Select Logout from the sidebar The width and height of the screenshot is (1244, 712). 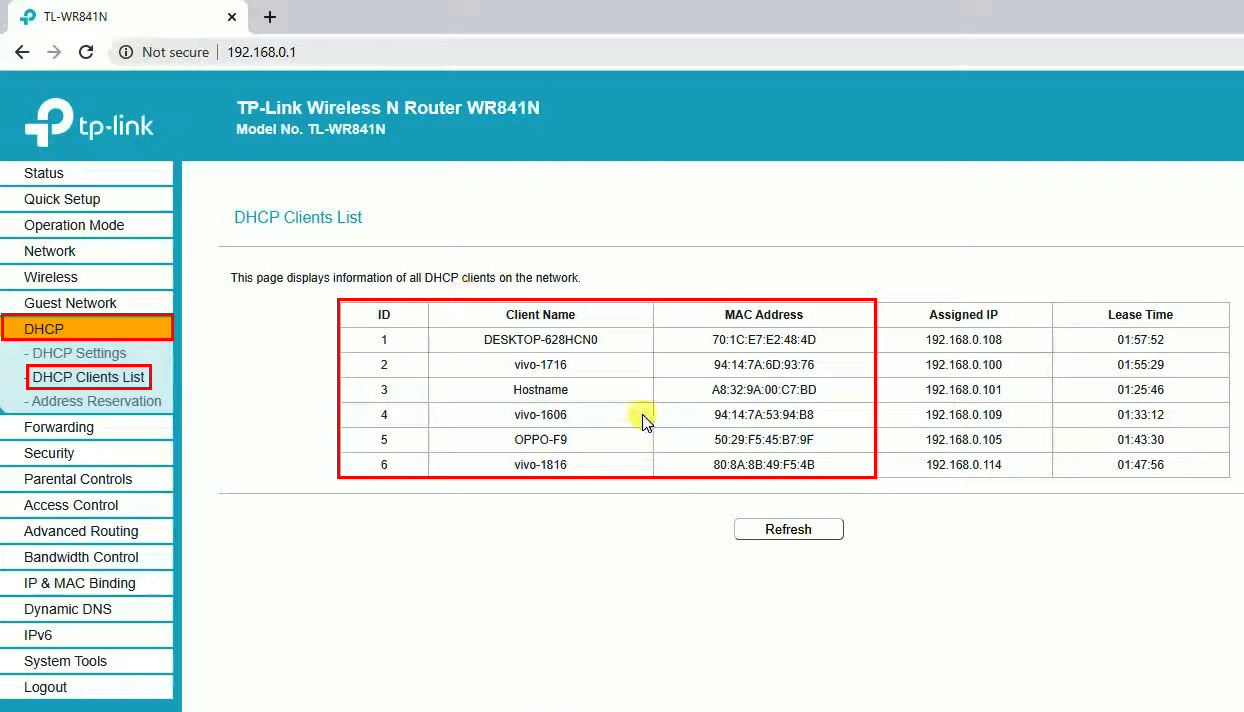44,687
